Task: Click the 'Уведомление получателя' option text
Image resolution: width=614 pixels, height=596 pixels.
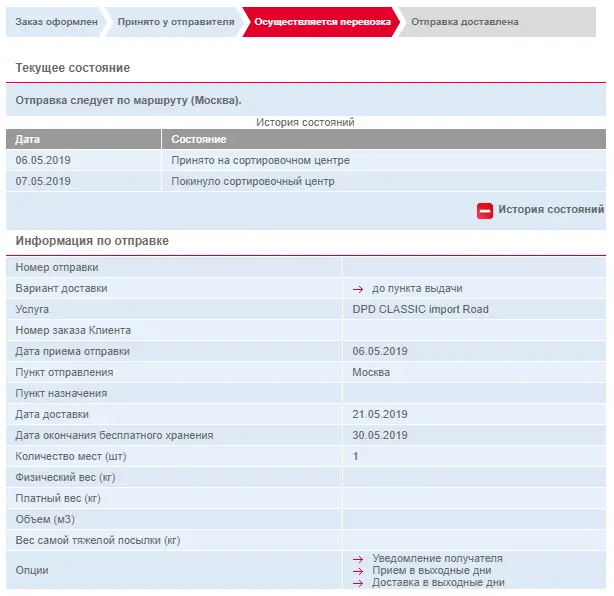Action: (x=437, y=558)
